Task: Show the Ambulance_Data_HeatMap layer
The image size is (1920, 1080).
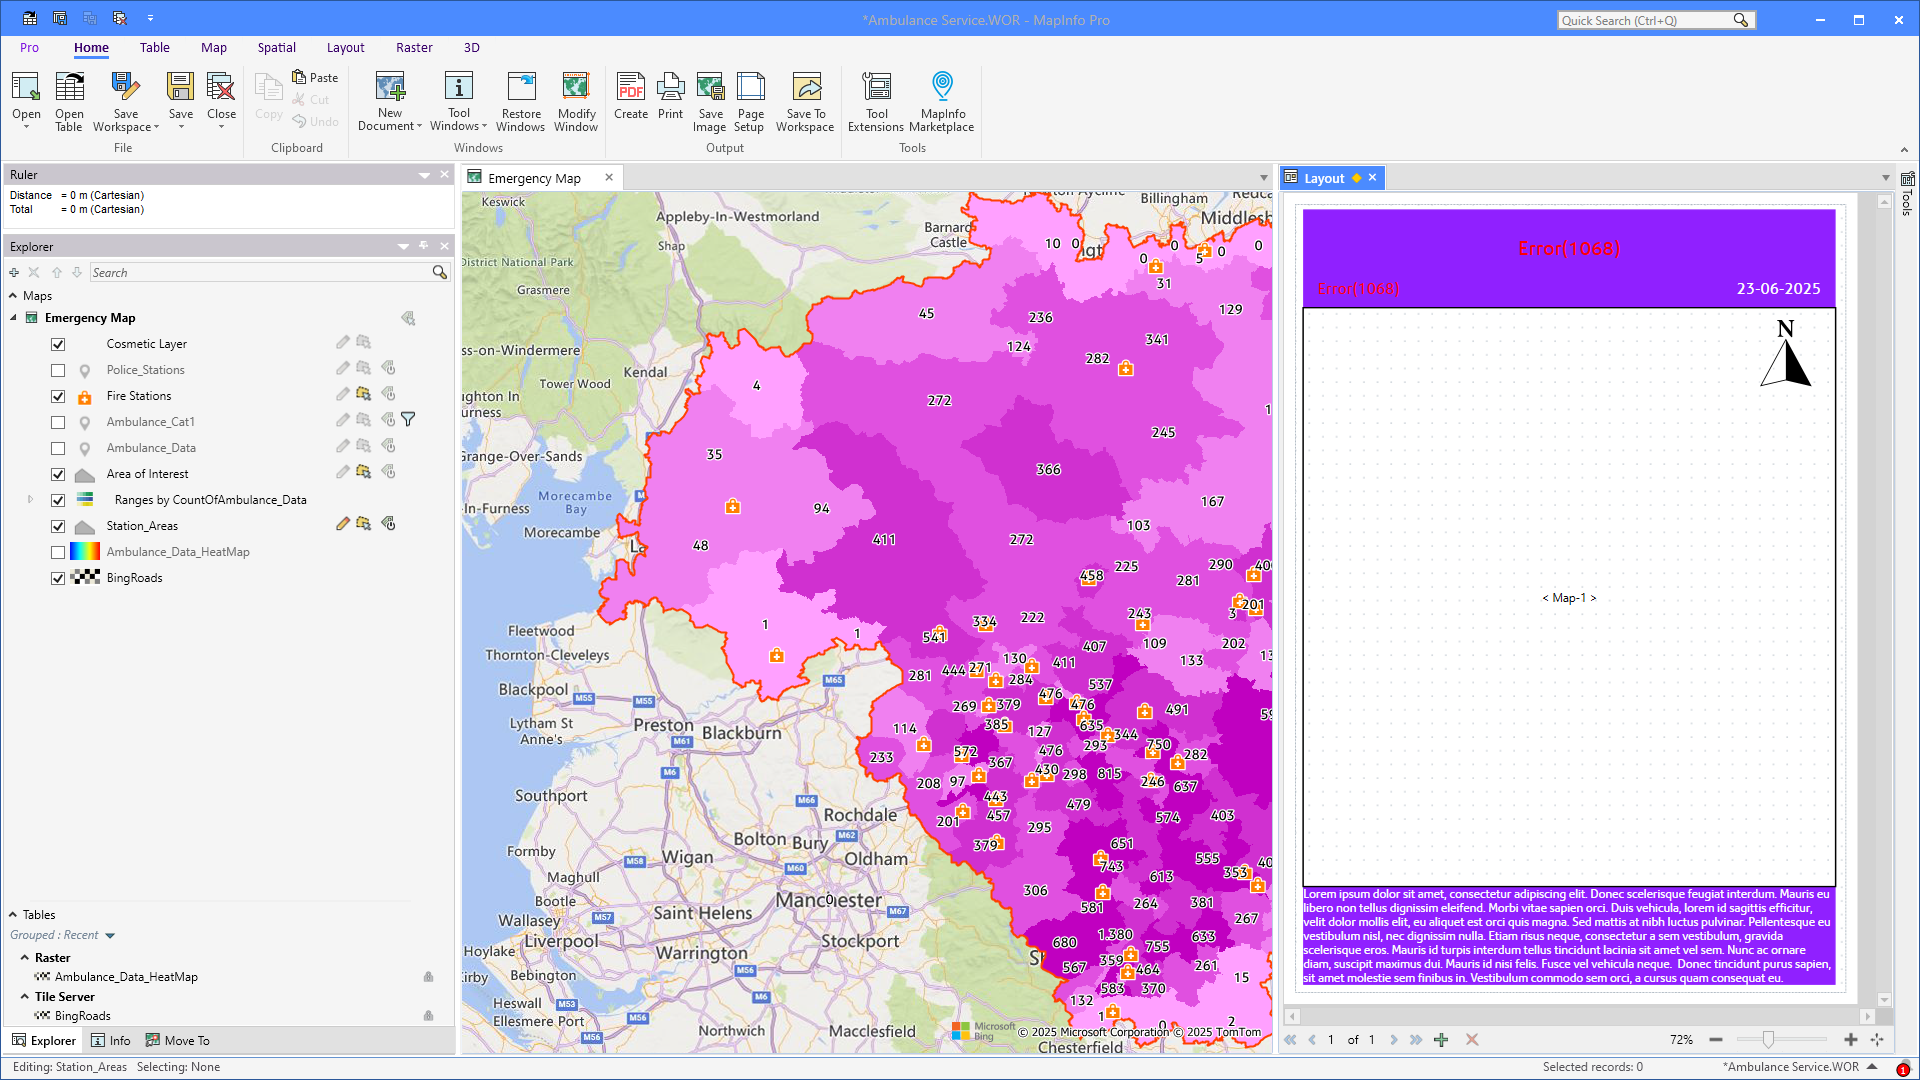Action: [58, 552]
